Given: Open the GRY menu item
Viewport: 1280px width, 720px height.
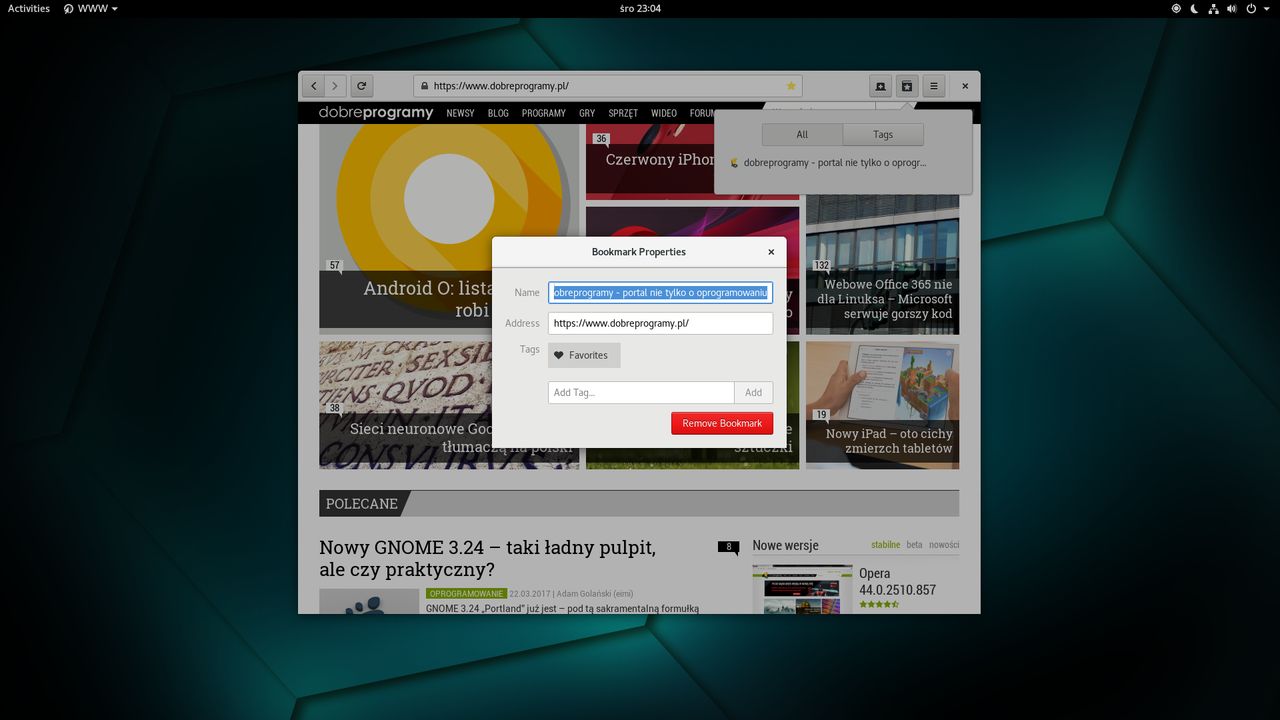Looking at the screenshot, I should [x=587, y=113].
